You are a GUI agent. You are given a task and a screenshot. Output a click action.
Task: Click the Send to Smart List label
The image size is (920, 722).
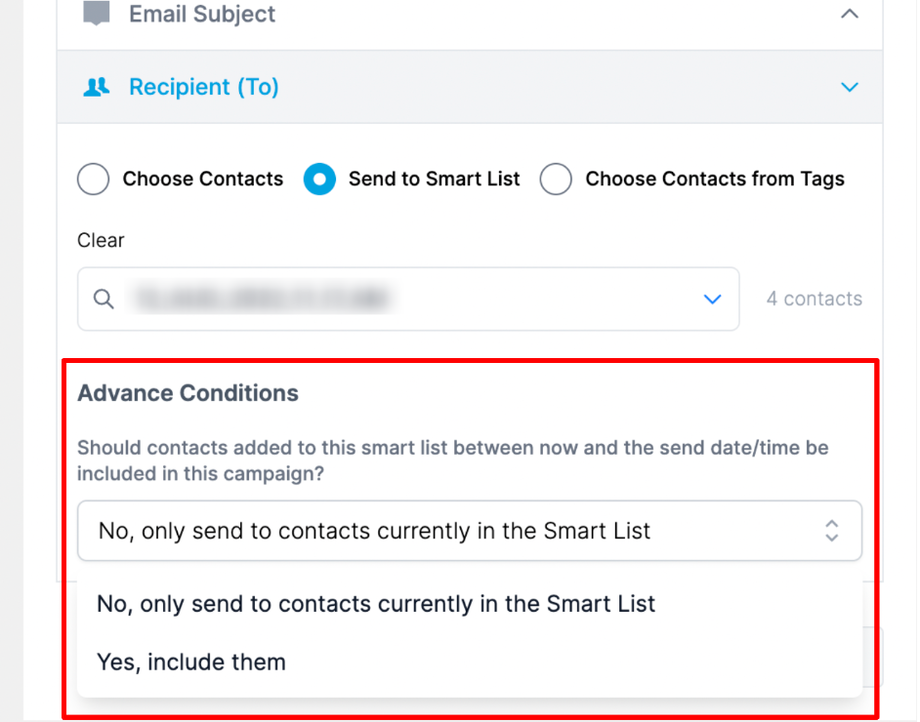point(434,180)
